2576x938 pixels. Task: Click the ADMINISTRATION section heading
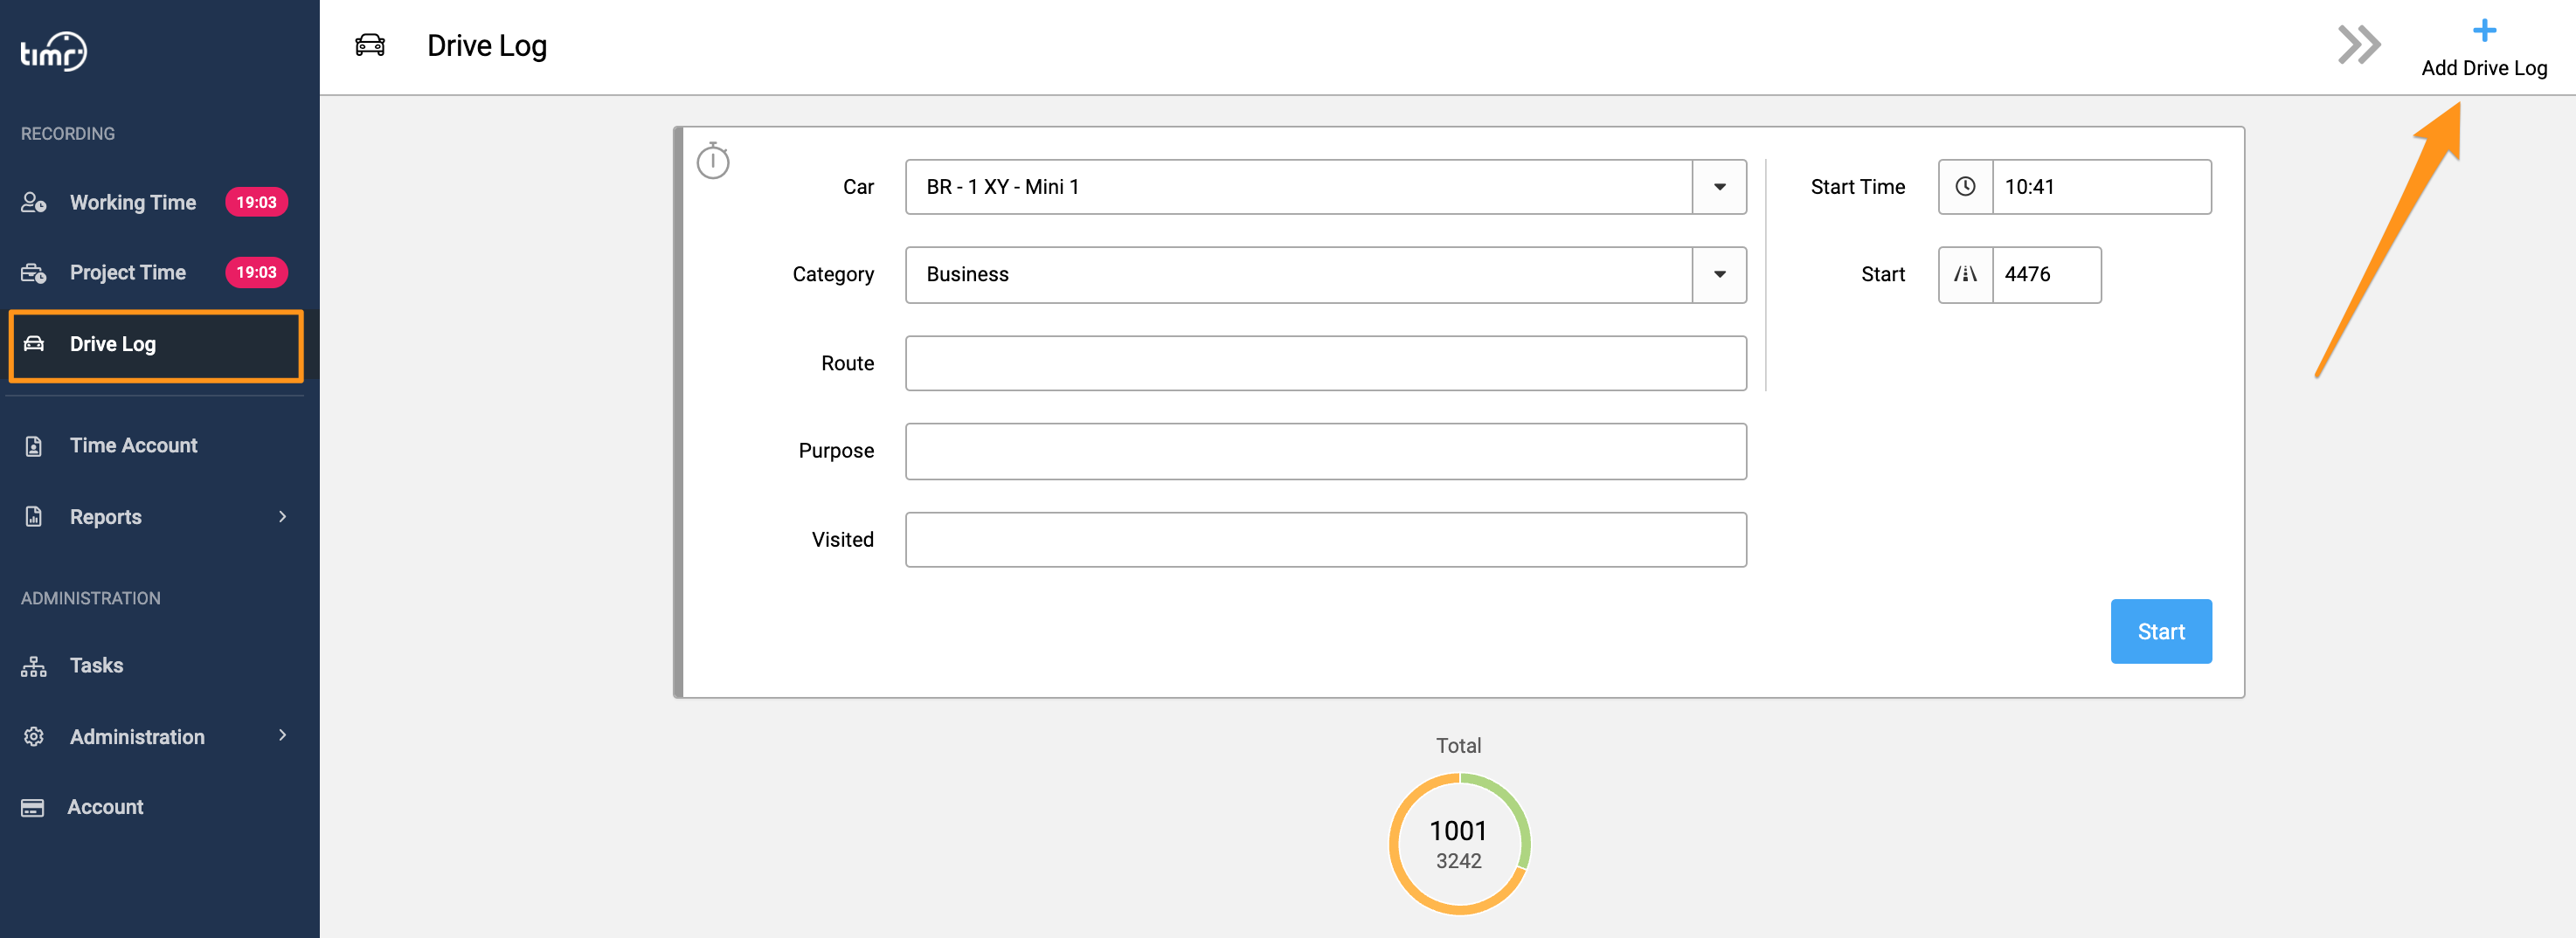click(90, 599)
